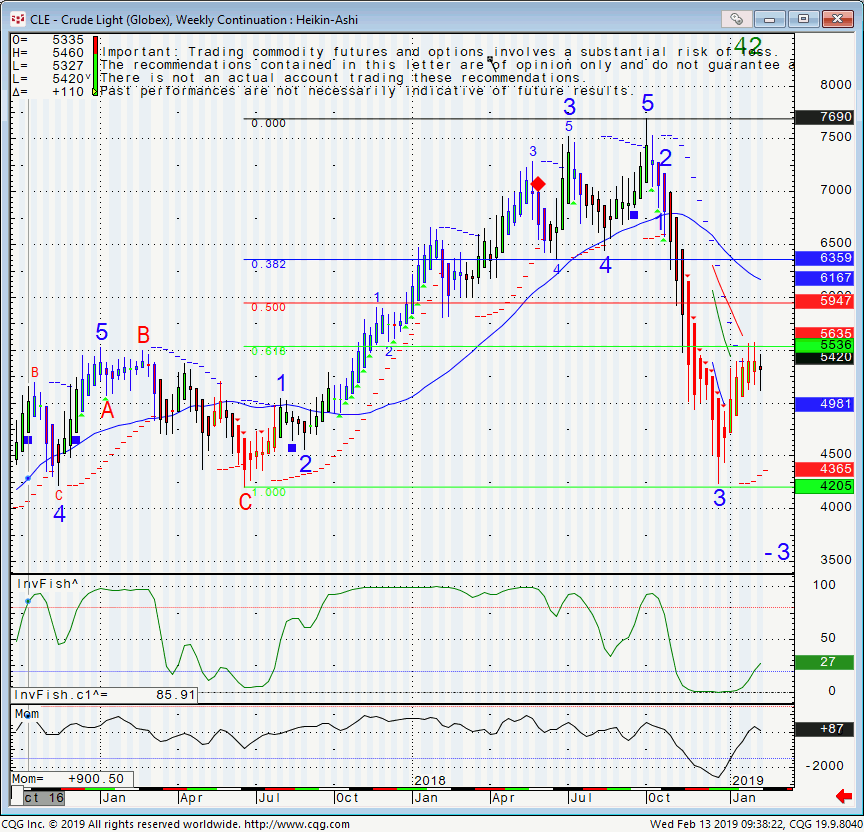Select the 0.618 Fibonacci level label
This screenshot has width=864, height=832.
(x=268, y=351)
